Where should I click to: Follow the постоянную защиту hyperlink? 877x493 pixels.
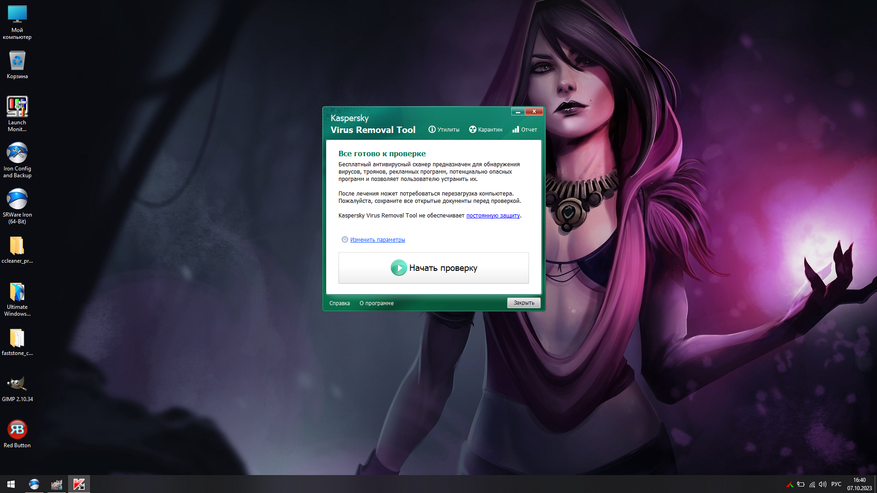pos(493,215)
